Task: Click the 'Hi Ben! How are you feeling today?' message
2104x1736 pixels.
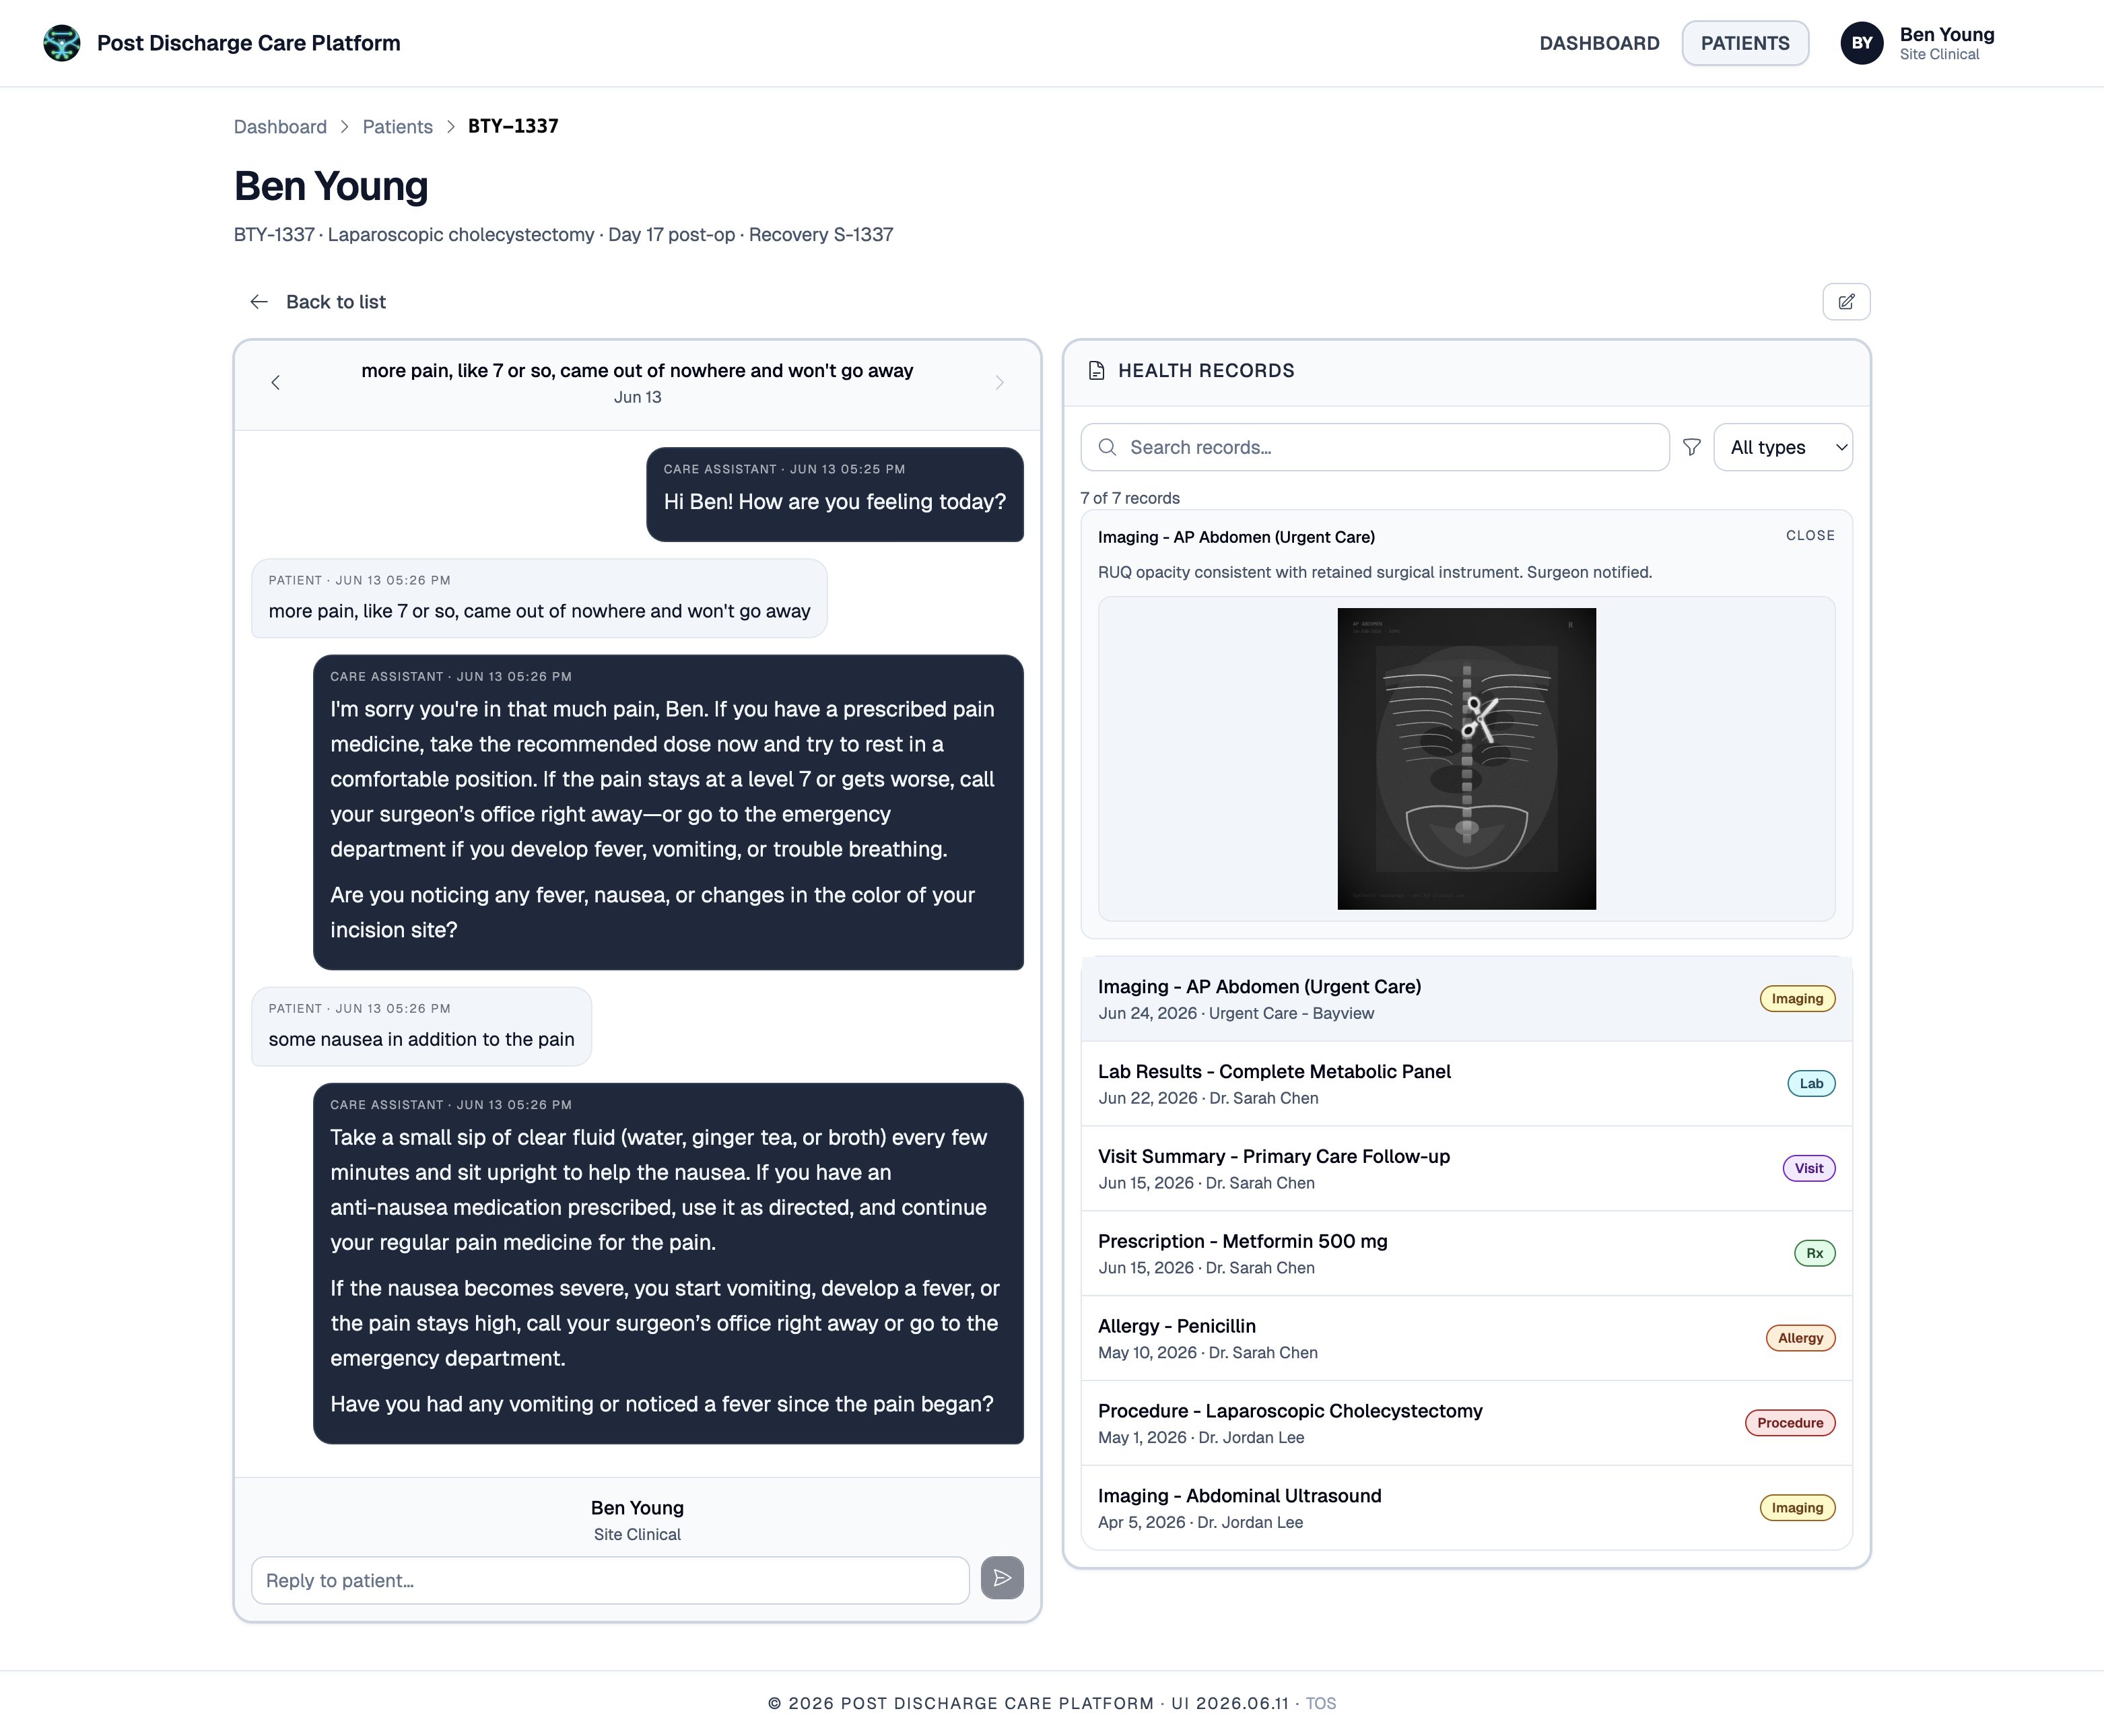Action: pos(835,494)
